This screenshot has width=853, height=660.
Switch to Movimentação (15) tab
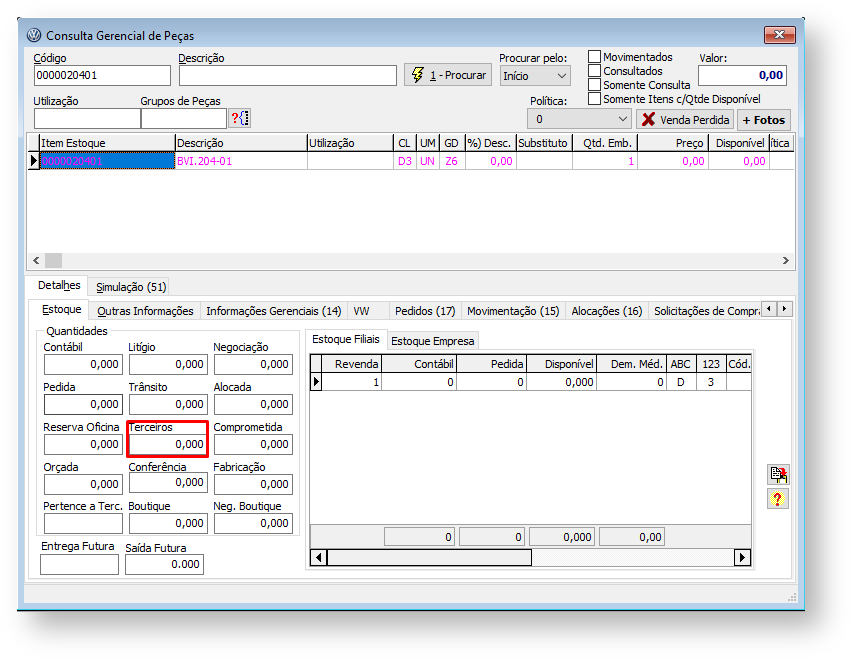(x=513, y=311)
